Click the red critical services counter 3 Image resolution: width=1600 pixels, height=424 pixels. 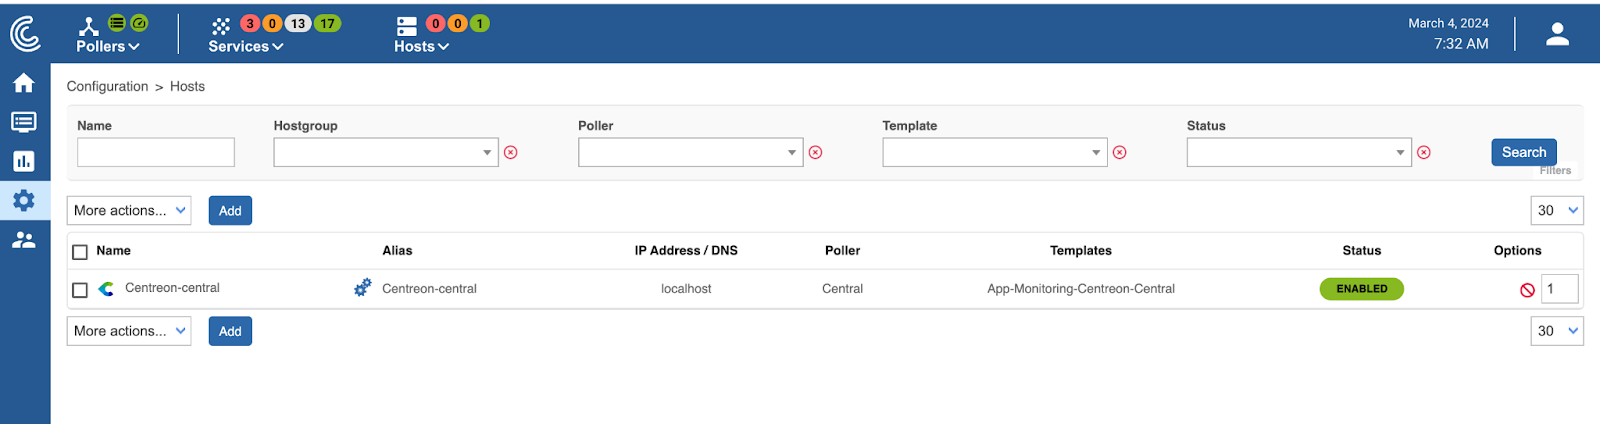[x=250, y=23]
